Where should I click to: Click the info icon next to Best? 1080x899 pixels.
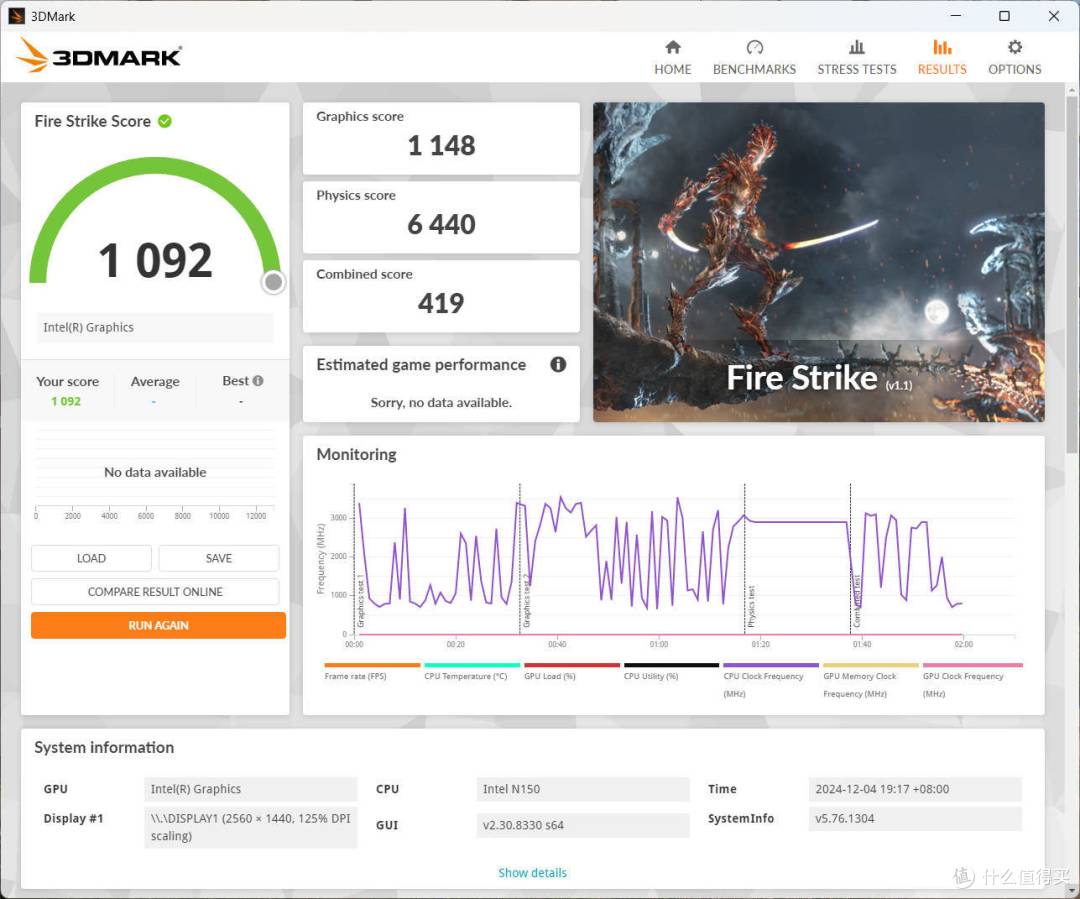258,381
